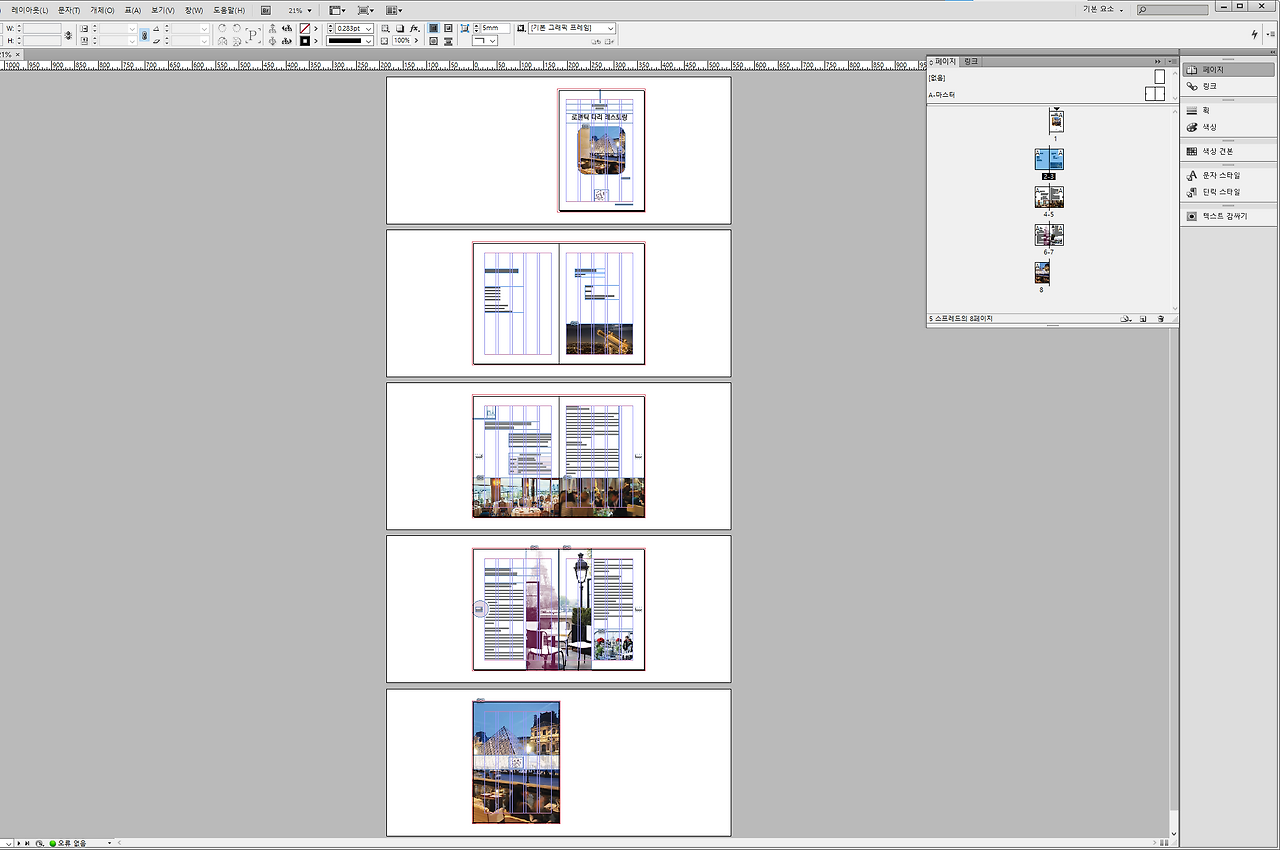Click the Bridge (Br) icon
The width and height of the screenshot is (1280, 850).
[266, 10]
